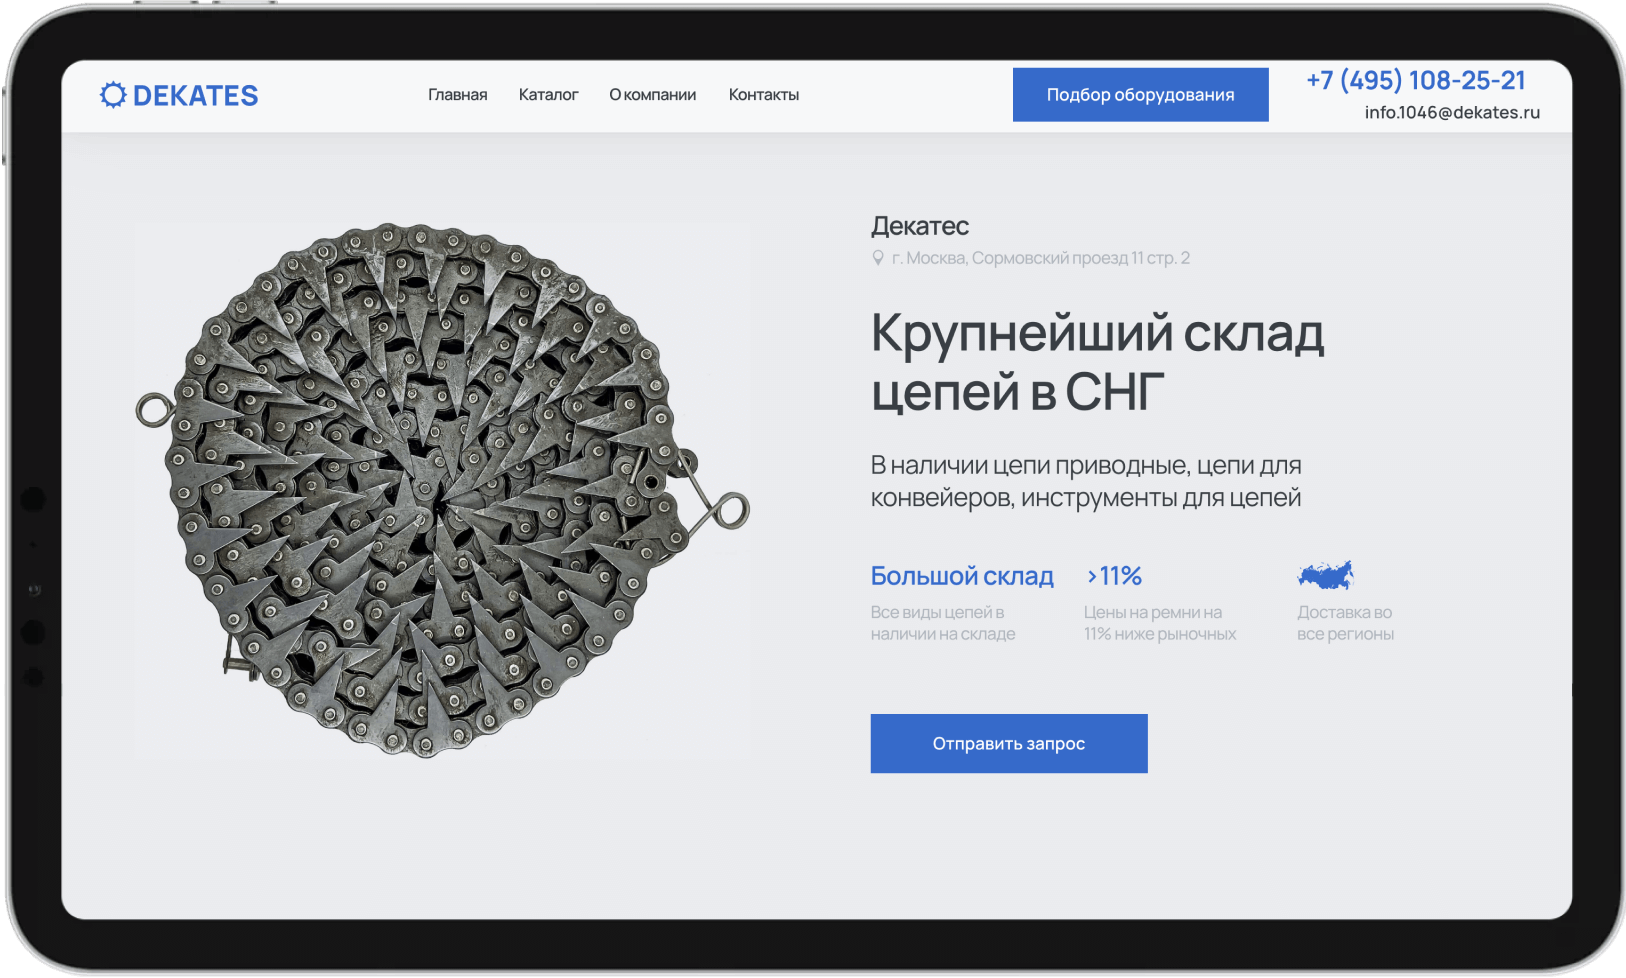
Task: Click the Доставка во все регионы text
Action: [x=1345, y=623]
